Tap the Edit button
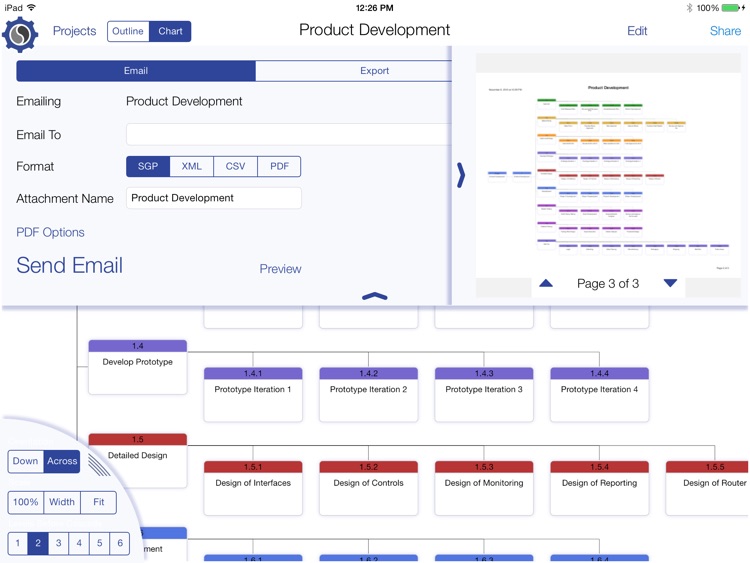This screenshot has height=563, width=750. [637, 31]
